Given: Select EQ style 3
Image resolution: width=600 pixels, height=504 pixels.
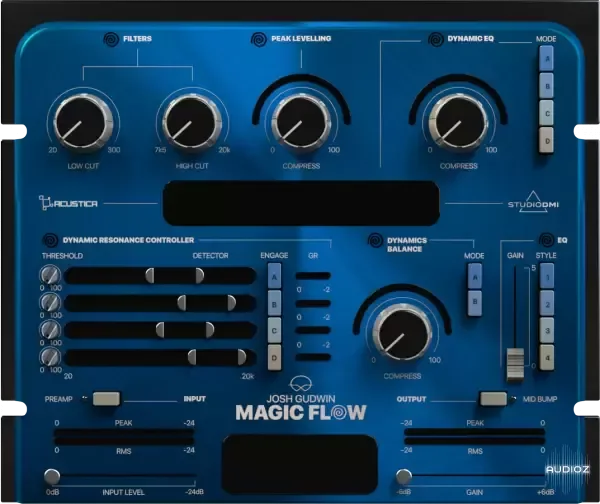Looking at the screenshot, I should (x=547, y=331).
